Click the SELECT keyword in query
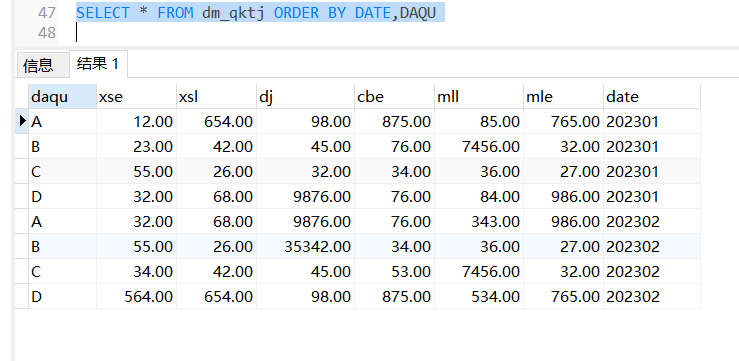The width and height of the screenshot is (739, 361). point(103,13)
